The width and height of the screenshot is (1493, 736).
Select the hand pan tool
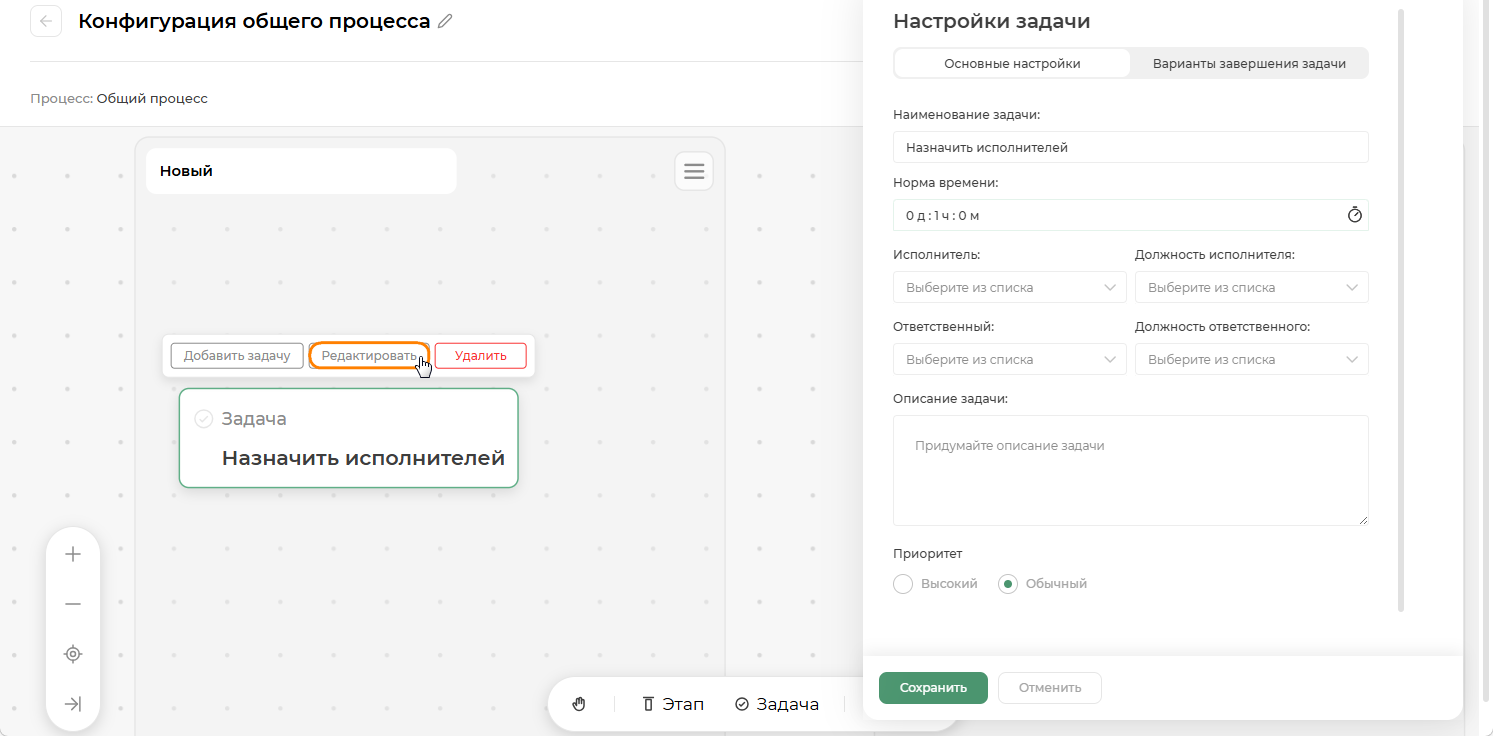(579, 704)
